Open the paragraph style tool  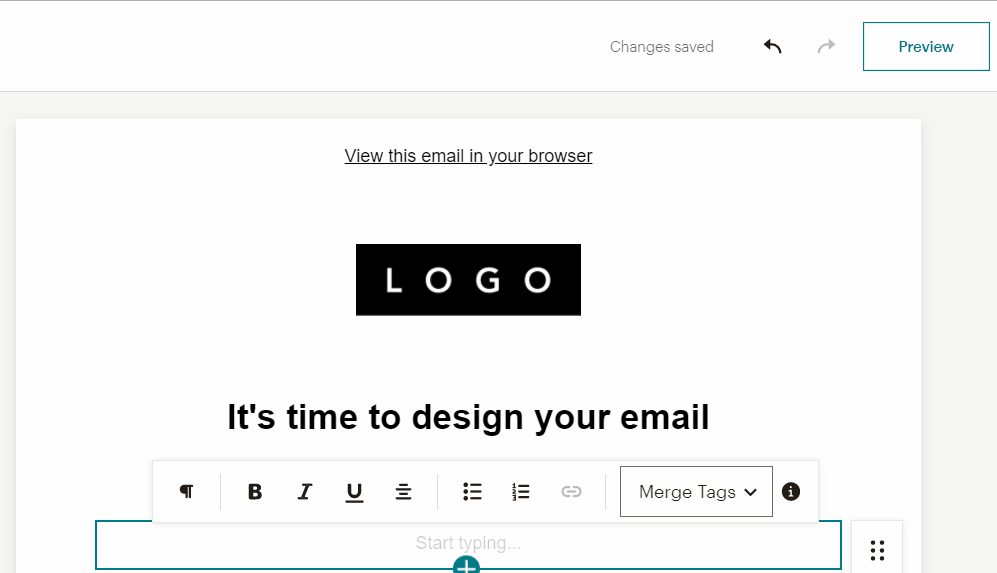186,492
